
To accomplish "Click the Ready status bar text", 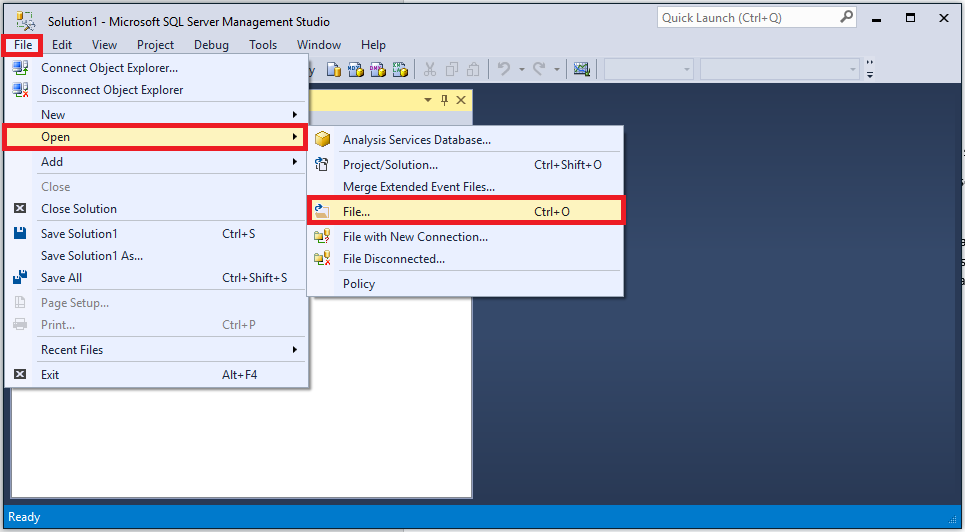I will (24, 517).
